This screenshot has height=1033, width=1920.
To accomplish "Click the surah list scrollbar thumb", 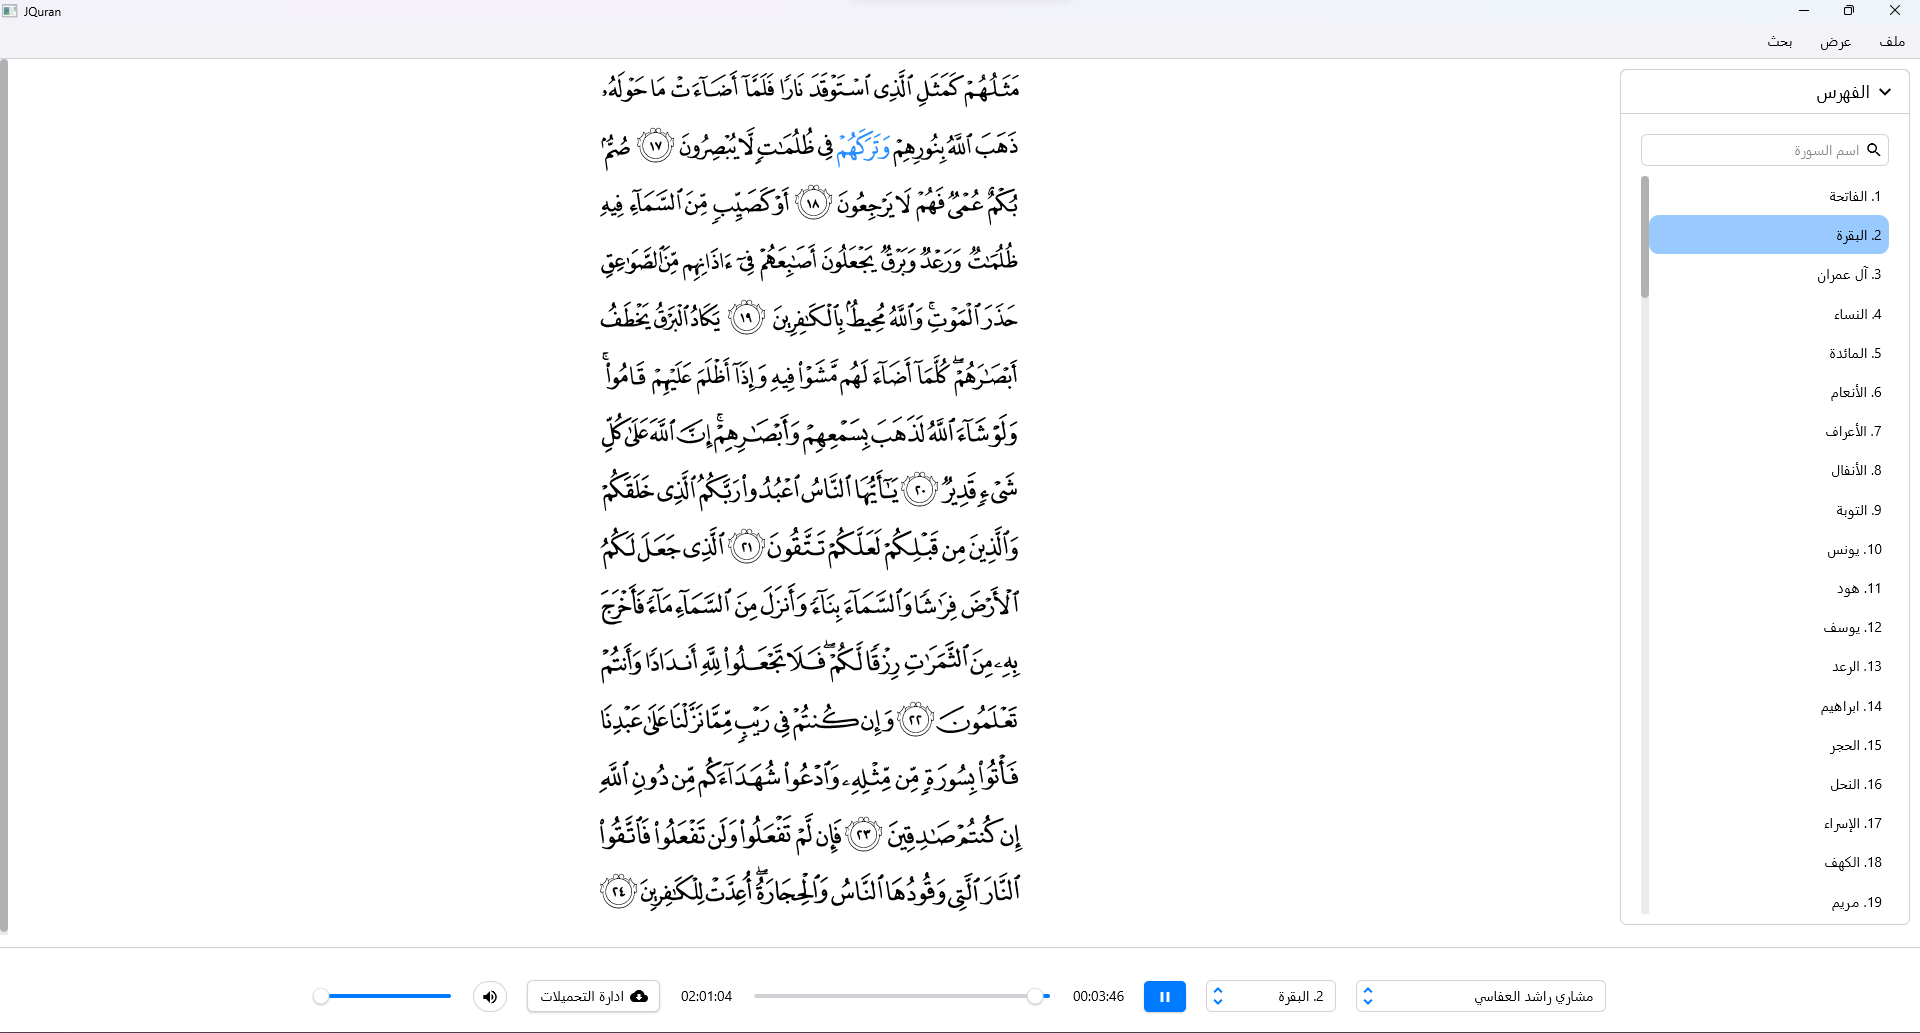I will 1645,237.
